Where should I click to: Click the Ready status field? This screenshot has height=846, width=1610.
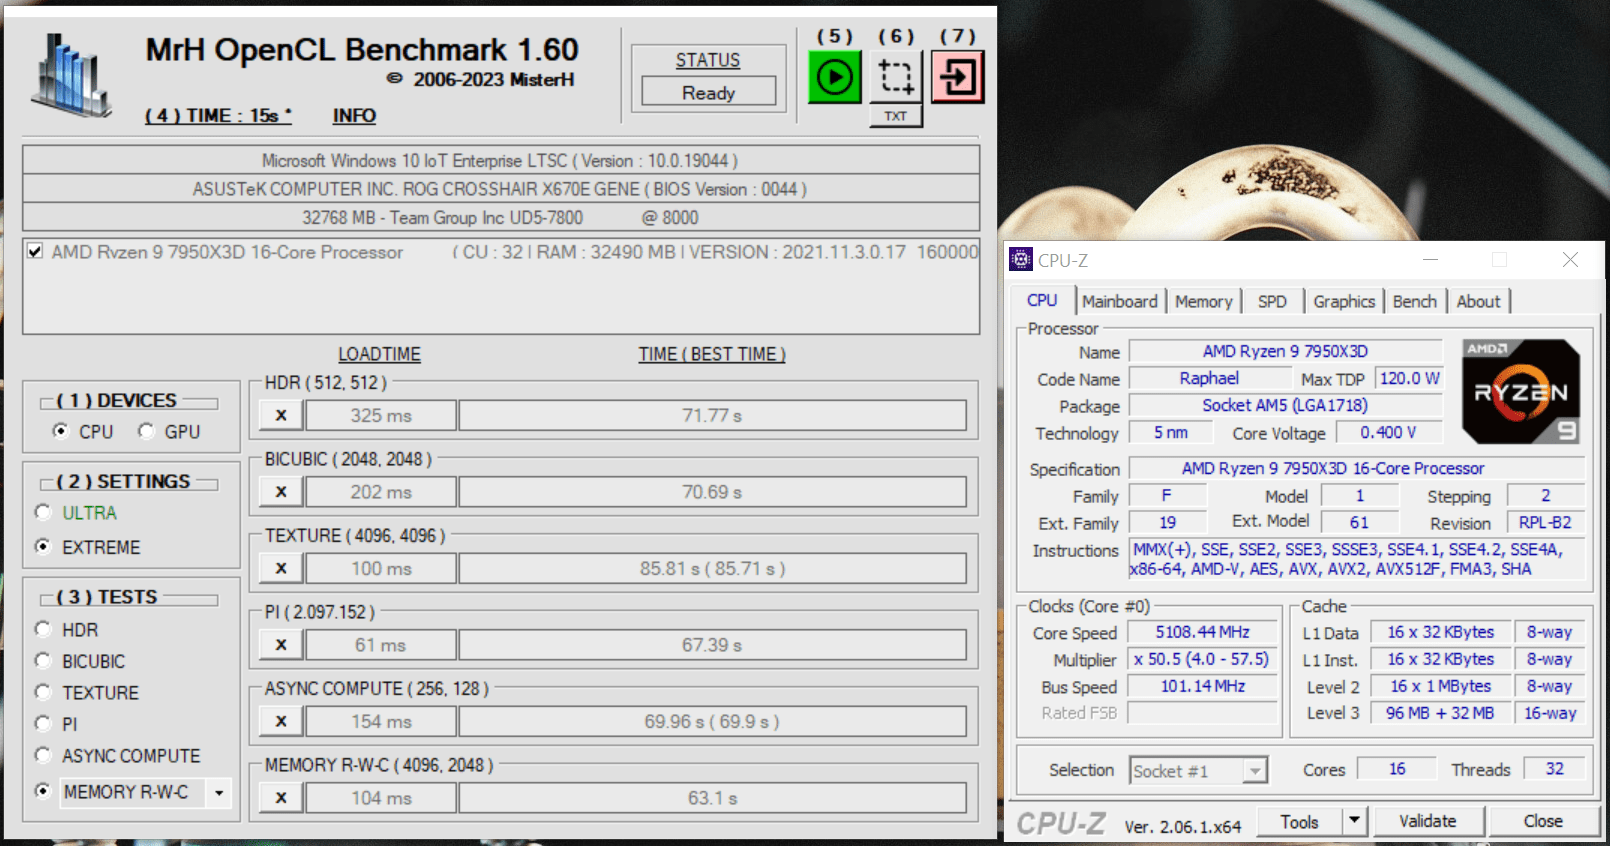click(x=708, y=92)
